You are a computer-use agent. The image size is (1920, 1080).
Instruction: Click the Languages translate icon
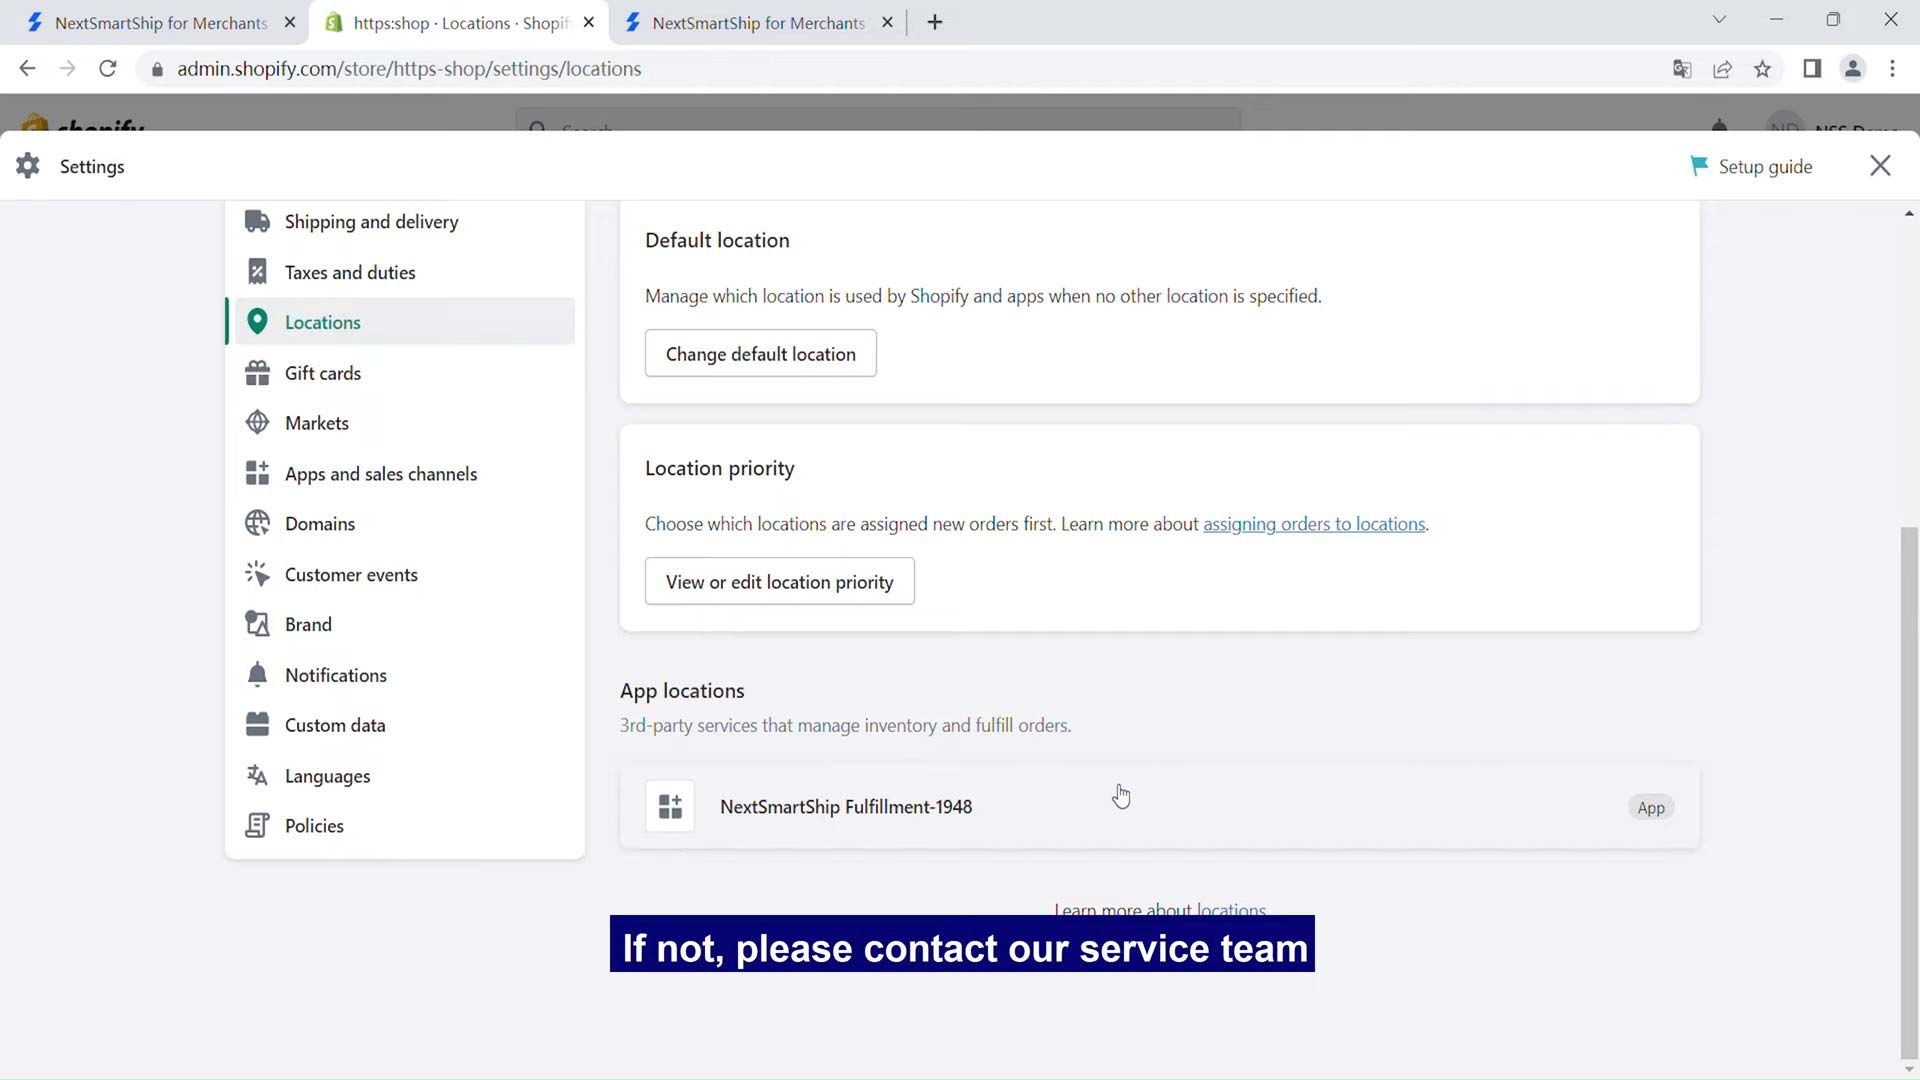click(x=257, y=776)
